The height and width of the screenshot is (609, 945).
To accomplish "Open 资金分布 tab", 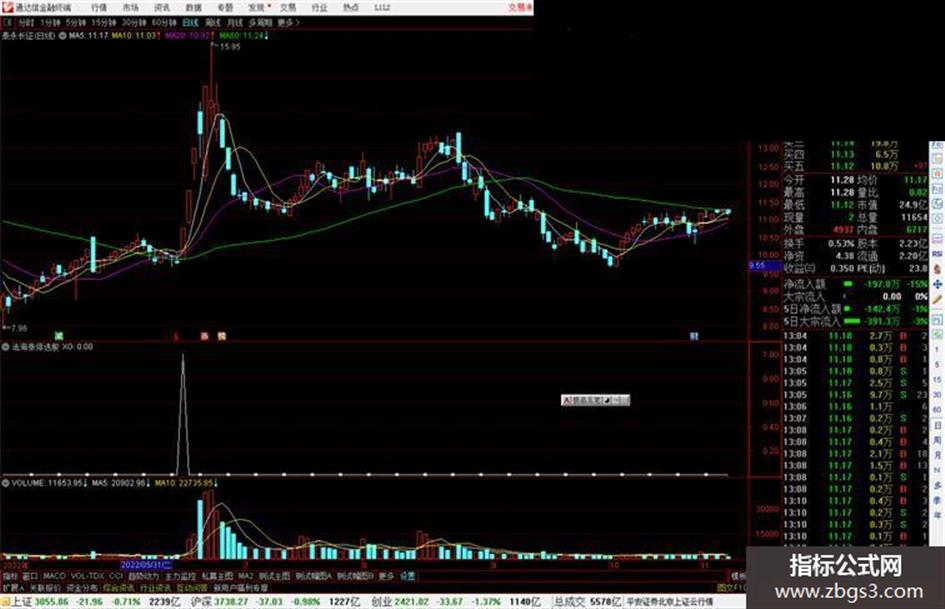I will (x=82, y=587).
